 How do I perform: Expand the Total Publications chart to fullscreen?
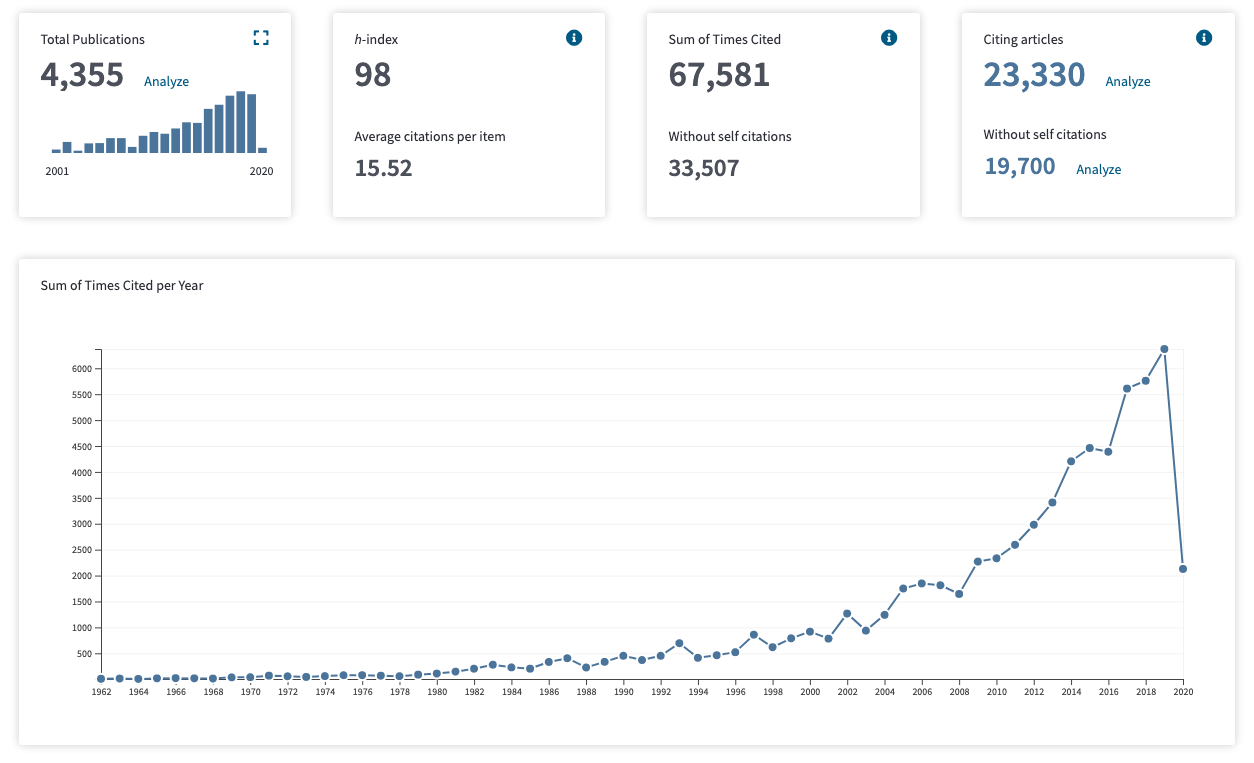tap(261, 38)
